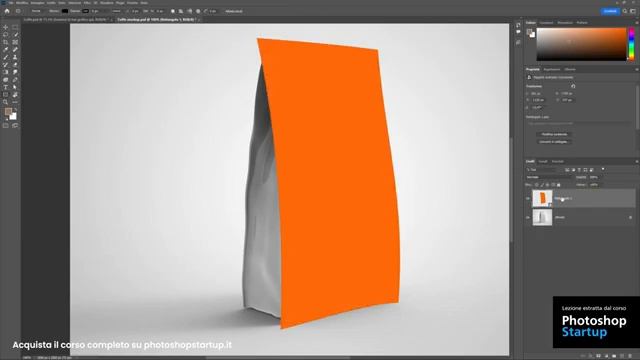Select the Crop tool
The width and height of the screenshot is (640, 360).
(6, 42)
